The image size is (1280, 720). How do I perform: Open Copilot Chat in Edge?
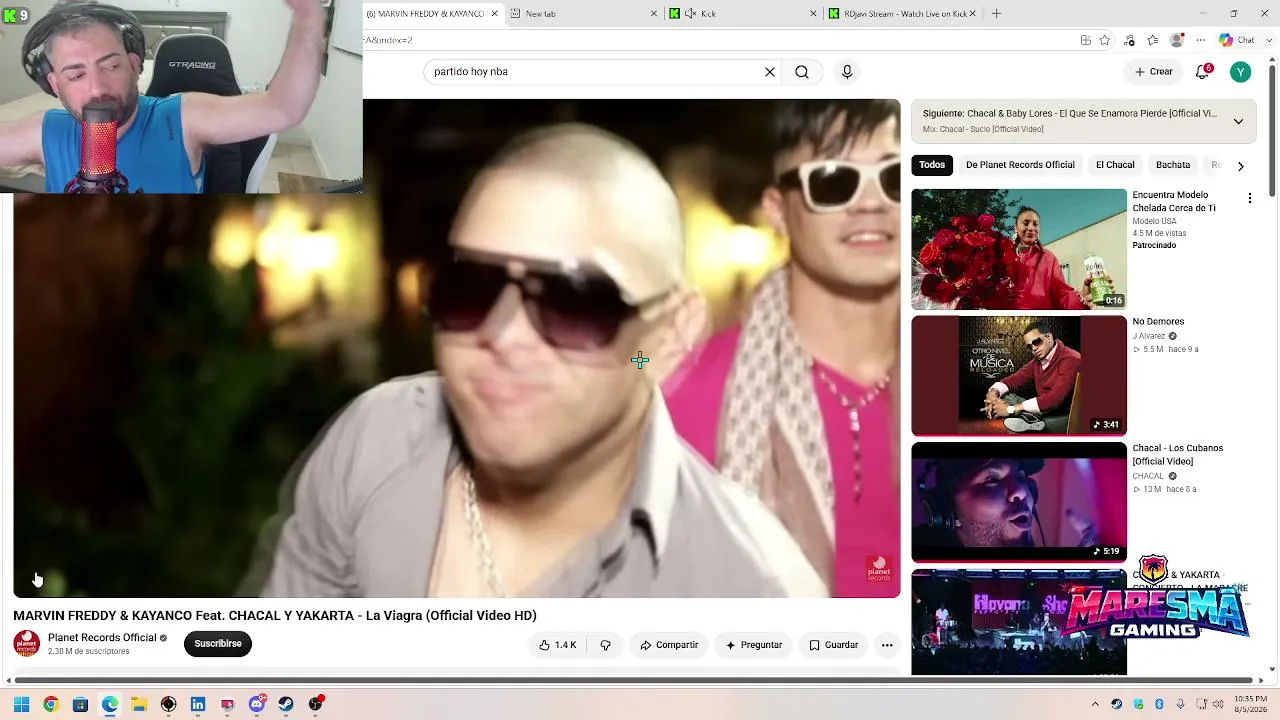1237,40
